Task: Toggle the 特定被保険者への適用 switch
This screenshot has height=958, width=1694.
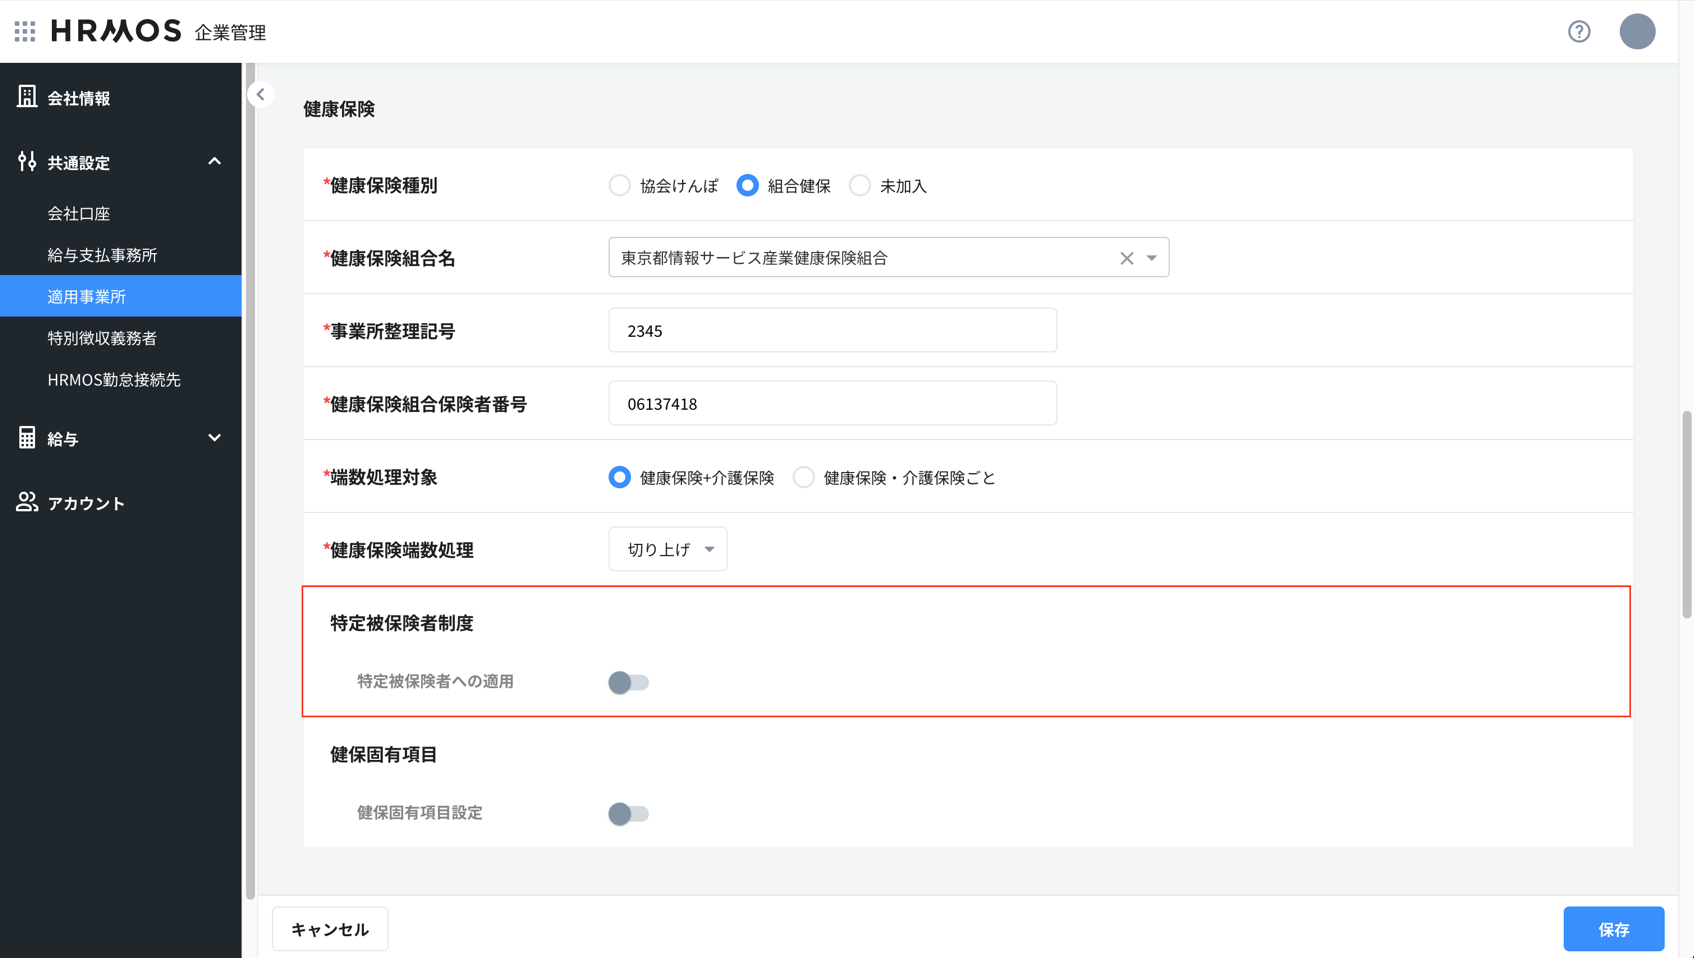Action: pyautogui.click(x=628, y=682)
